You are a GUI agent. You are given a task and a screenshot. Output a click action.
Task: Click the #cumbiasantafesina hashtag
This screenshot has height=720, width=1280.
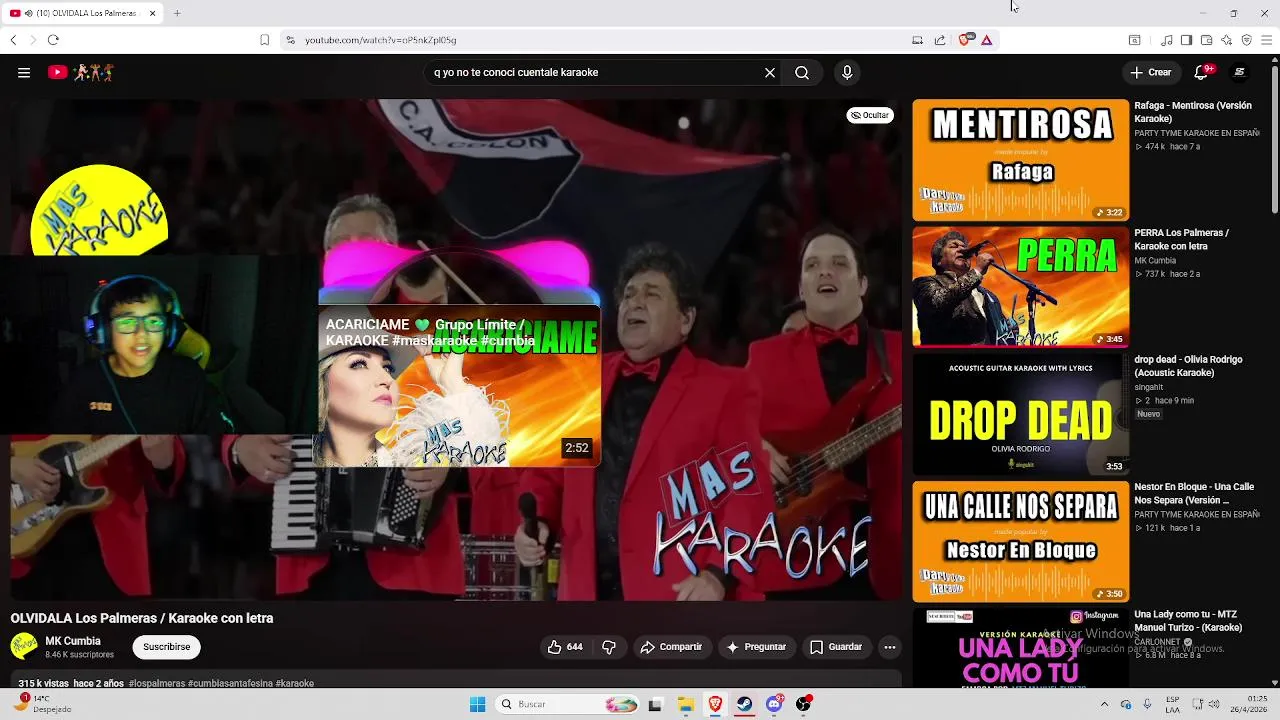231,684
